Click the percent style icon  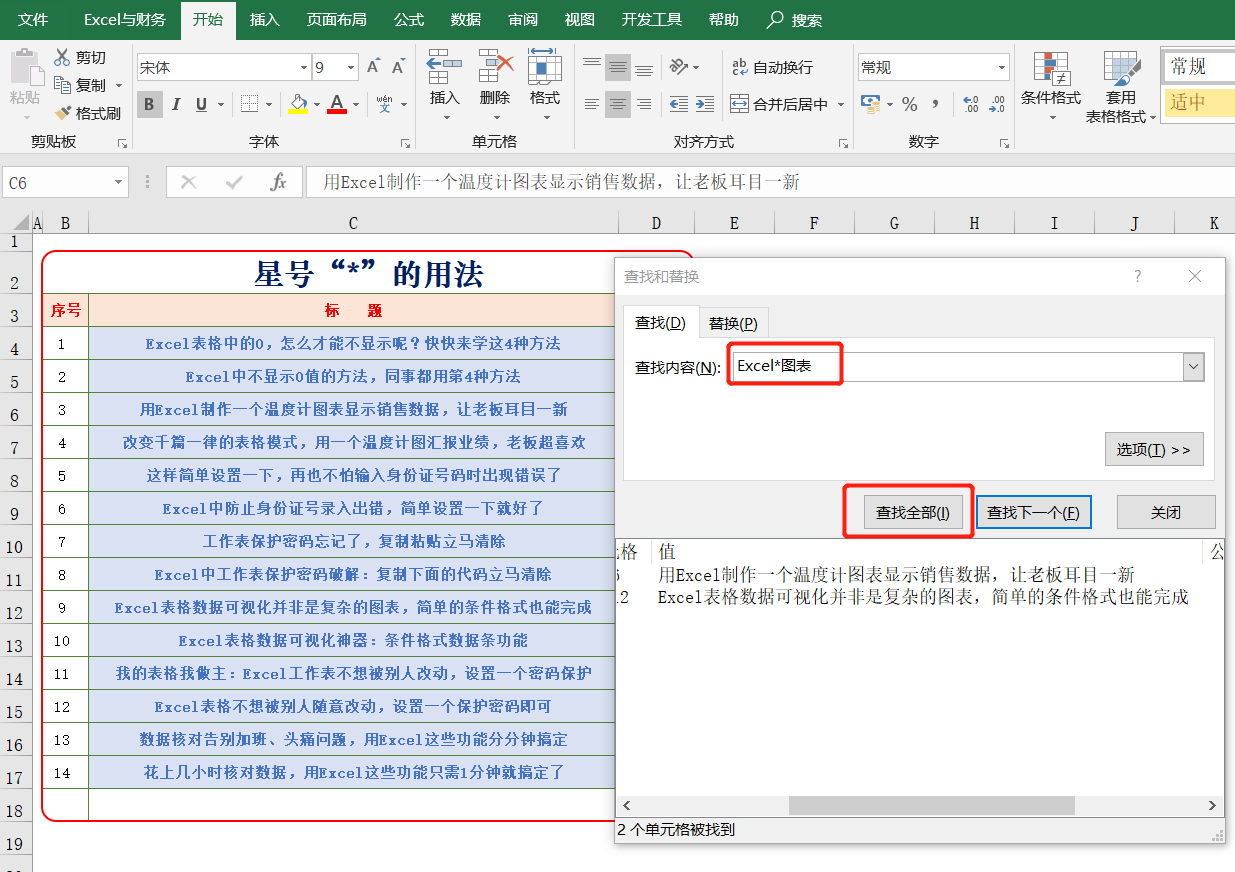[909, 104]
